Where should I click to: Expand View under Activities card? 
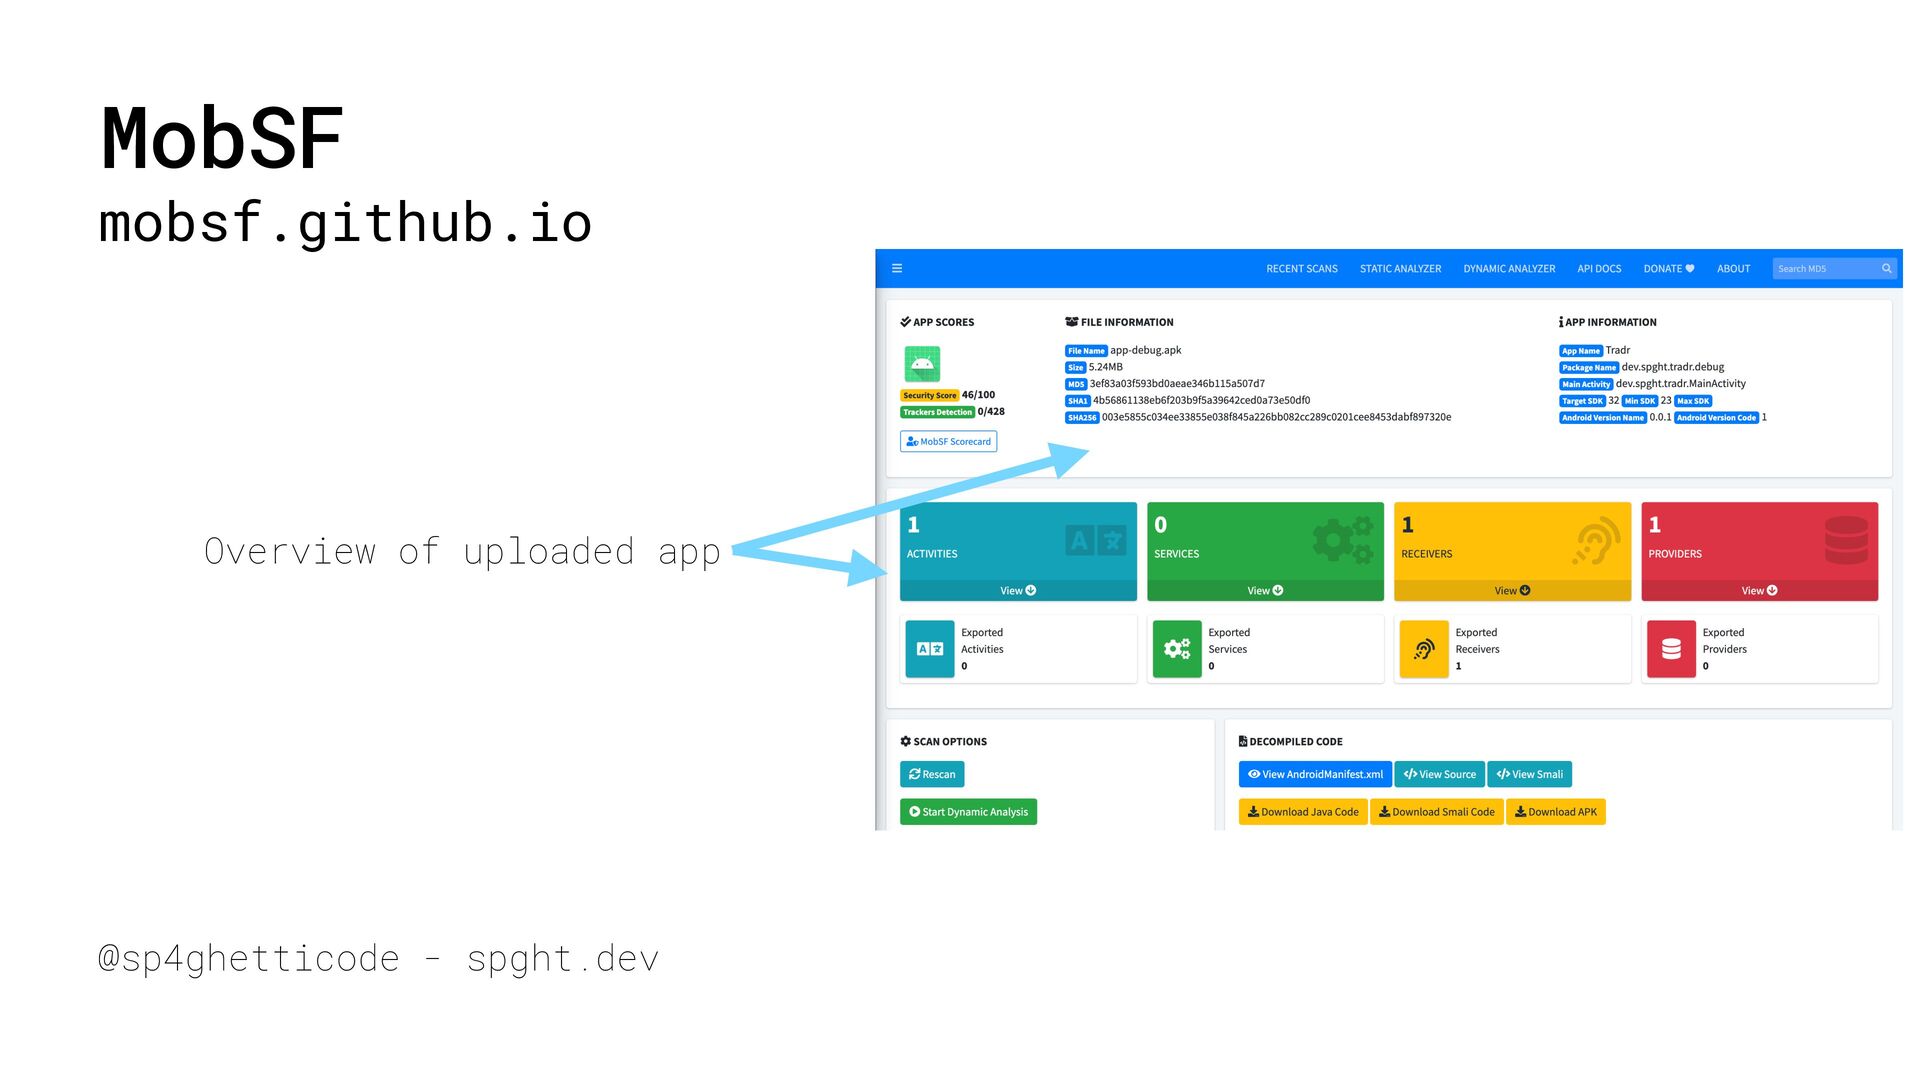[x=1017, y=591]
